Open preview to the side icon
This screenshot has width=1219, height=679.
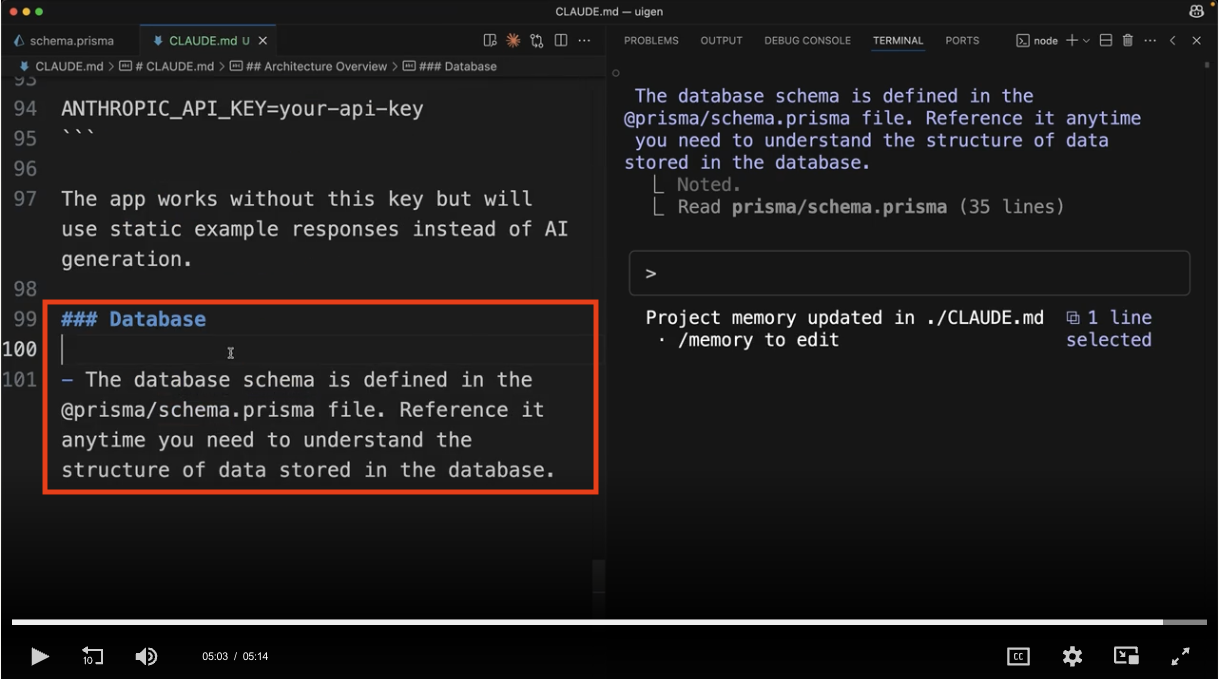click(x=490, y=41)
